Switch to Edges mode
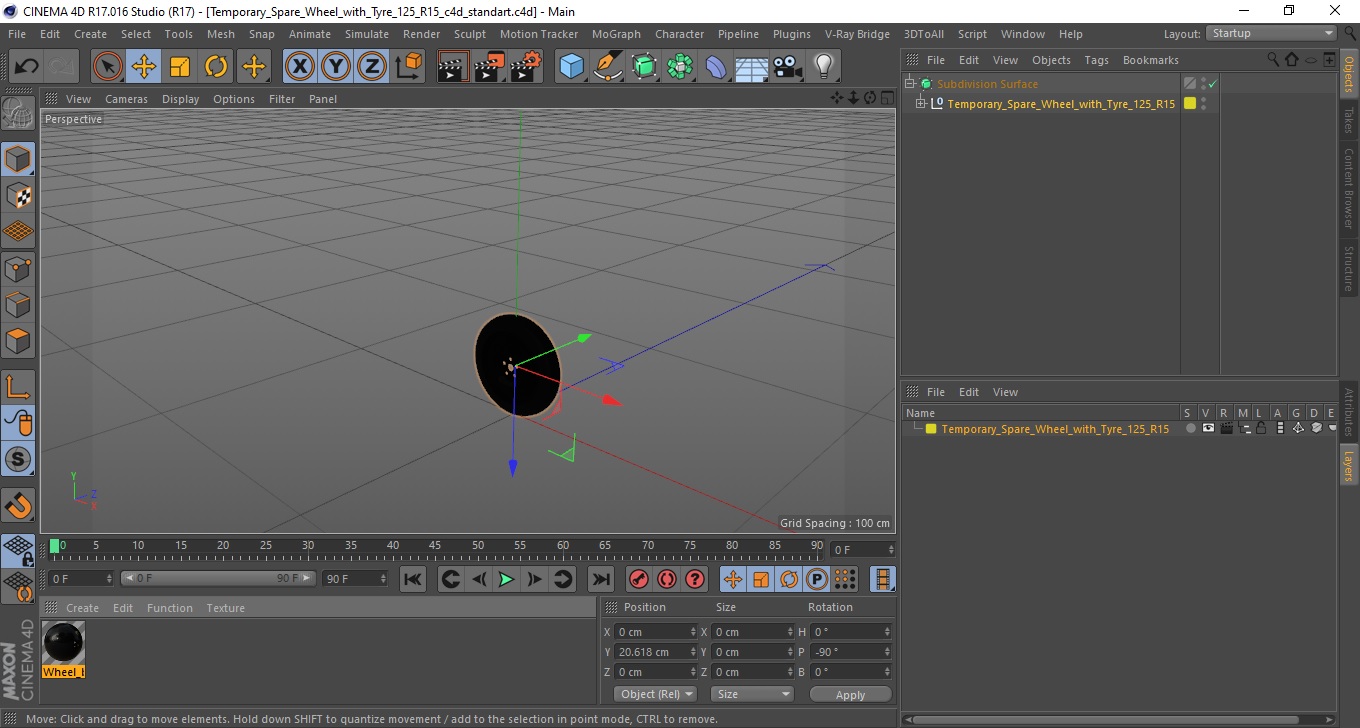 tap(18, 304)
